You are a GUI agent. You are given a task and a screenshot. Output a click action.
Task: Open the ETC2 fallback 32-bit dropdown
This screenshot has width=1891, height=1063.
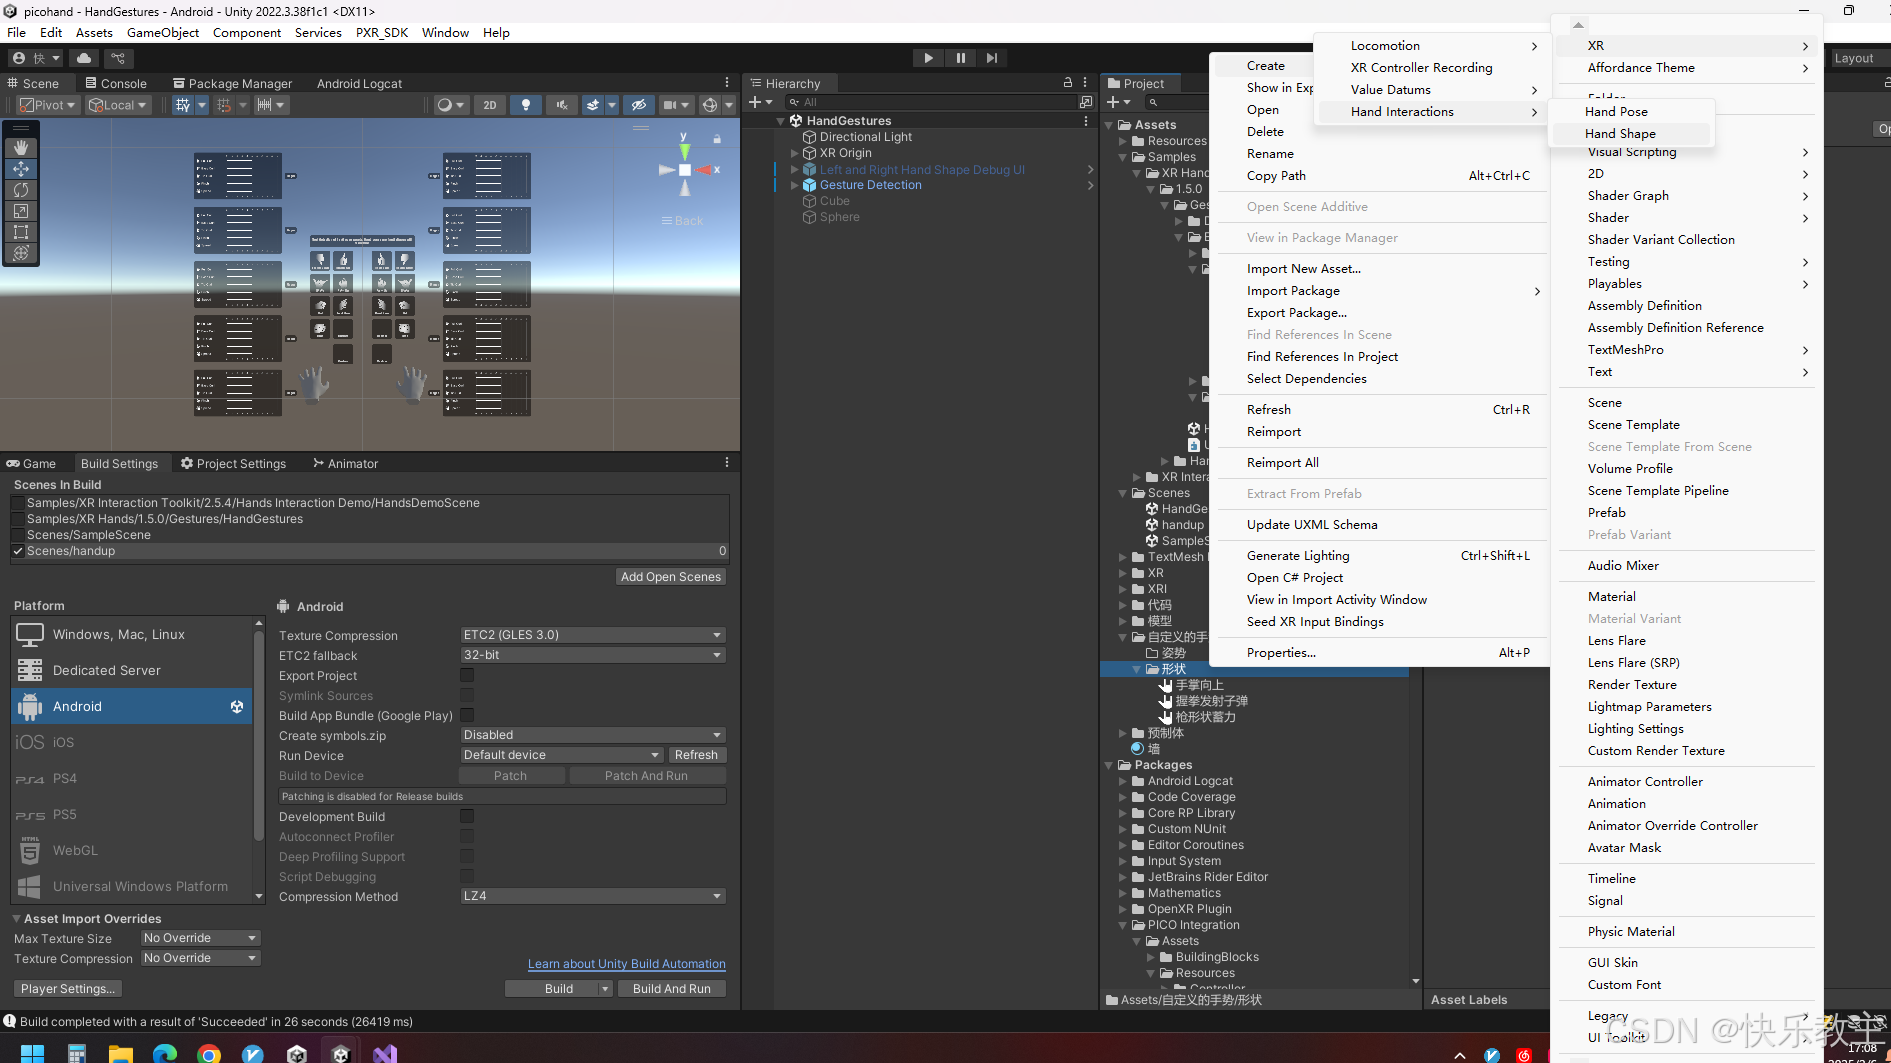point(593,655)
